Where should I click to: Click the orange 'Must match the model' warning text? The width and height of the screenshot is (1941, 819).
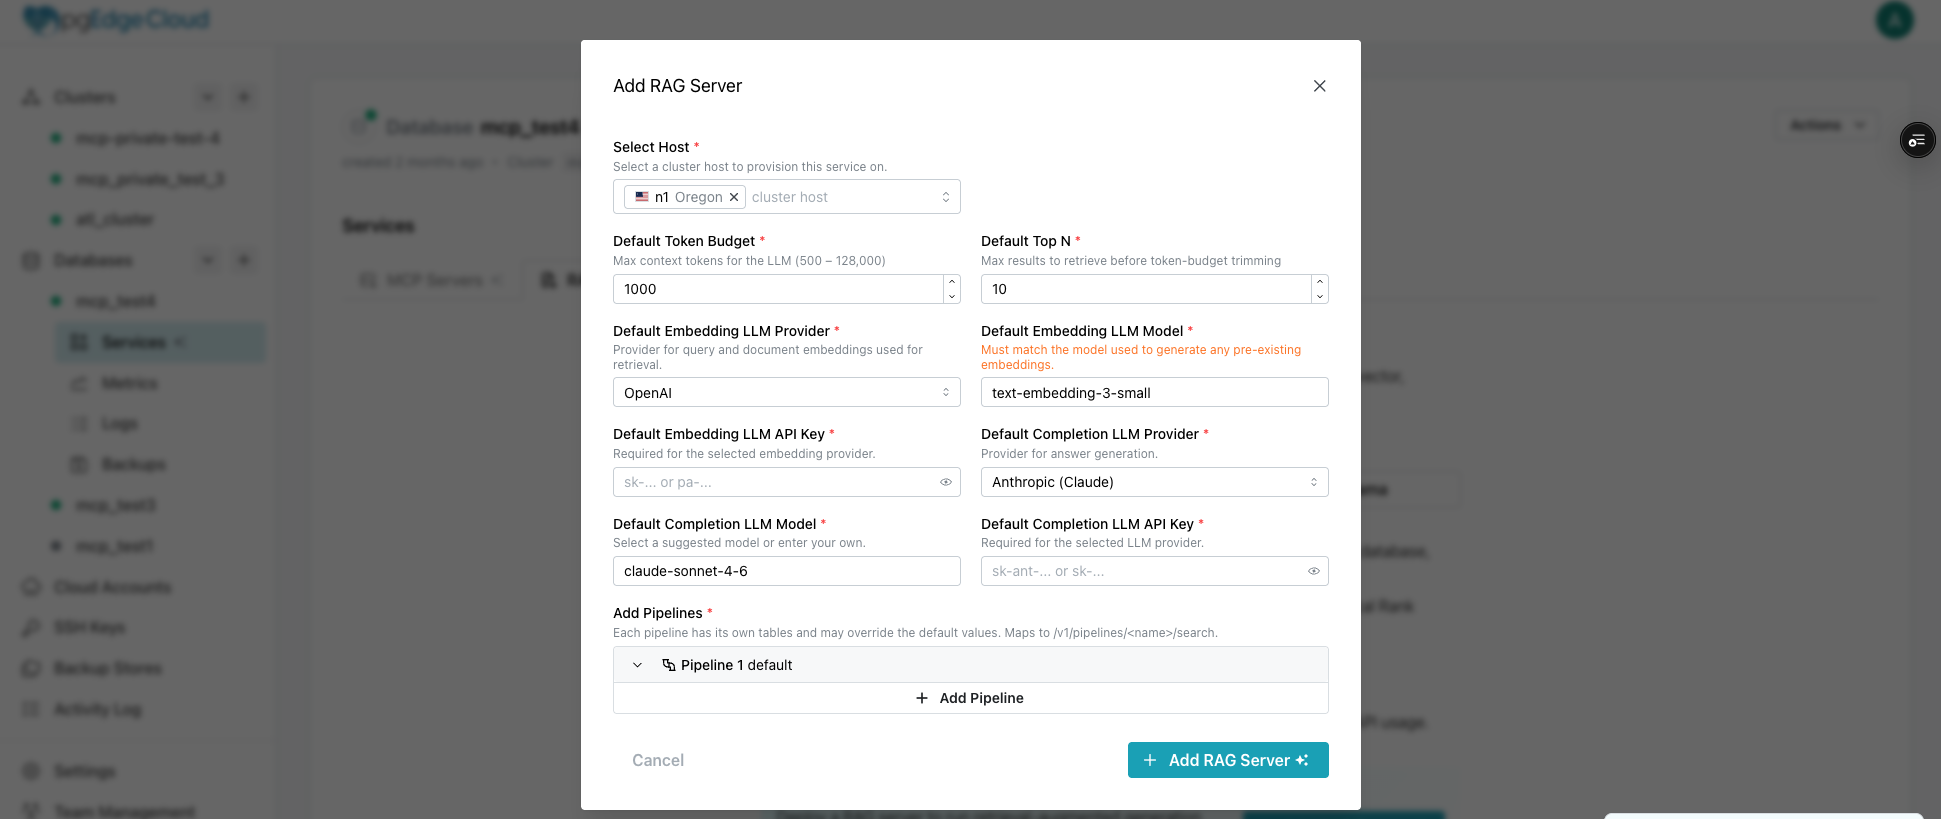point(1141,357)
